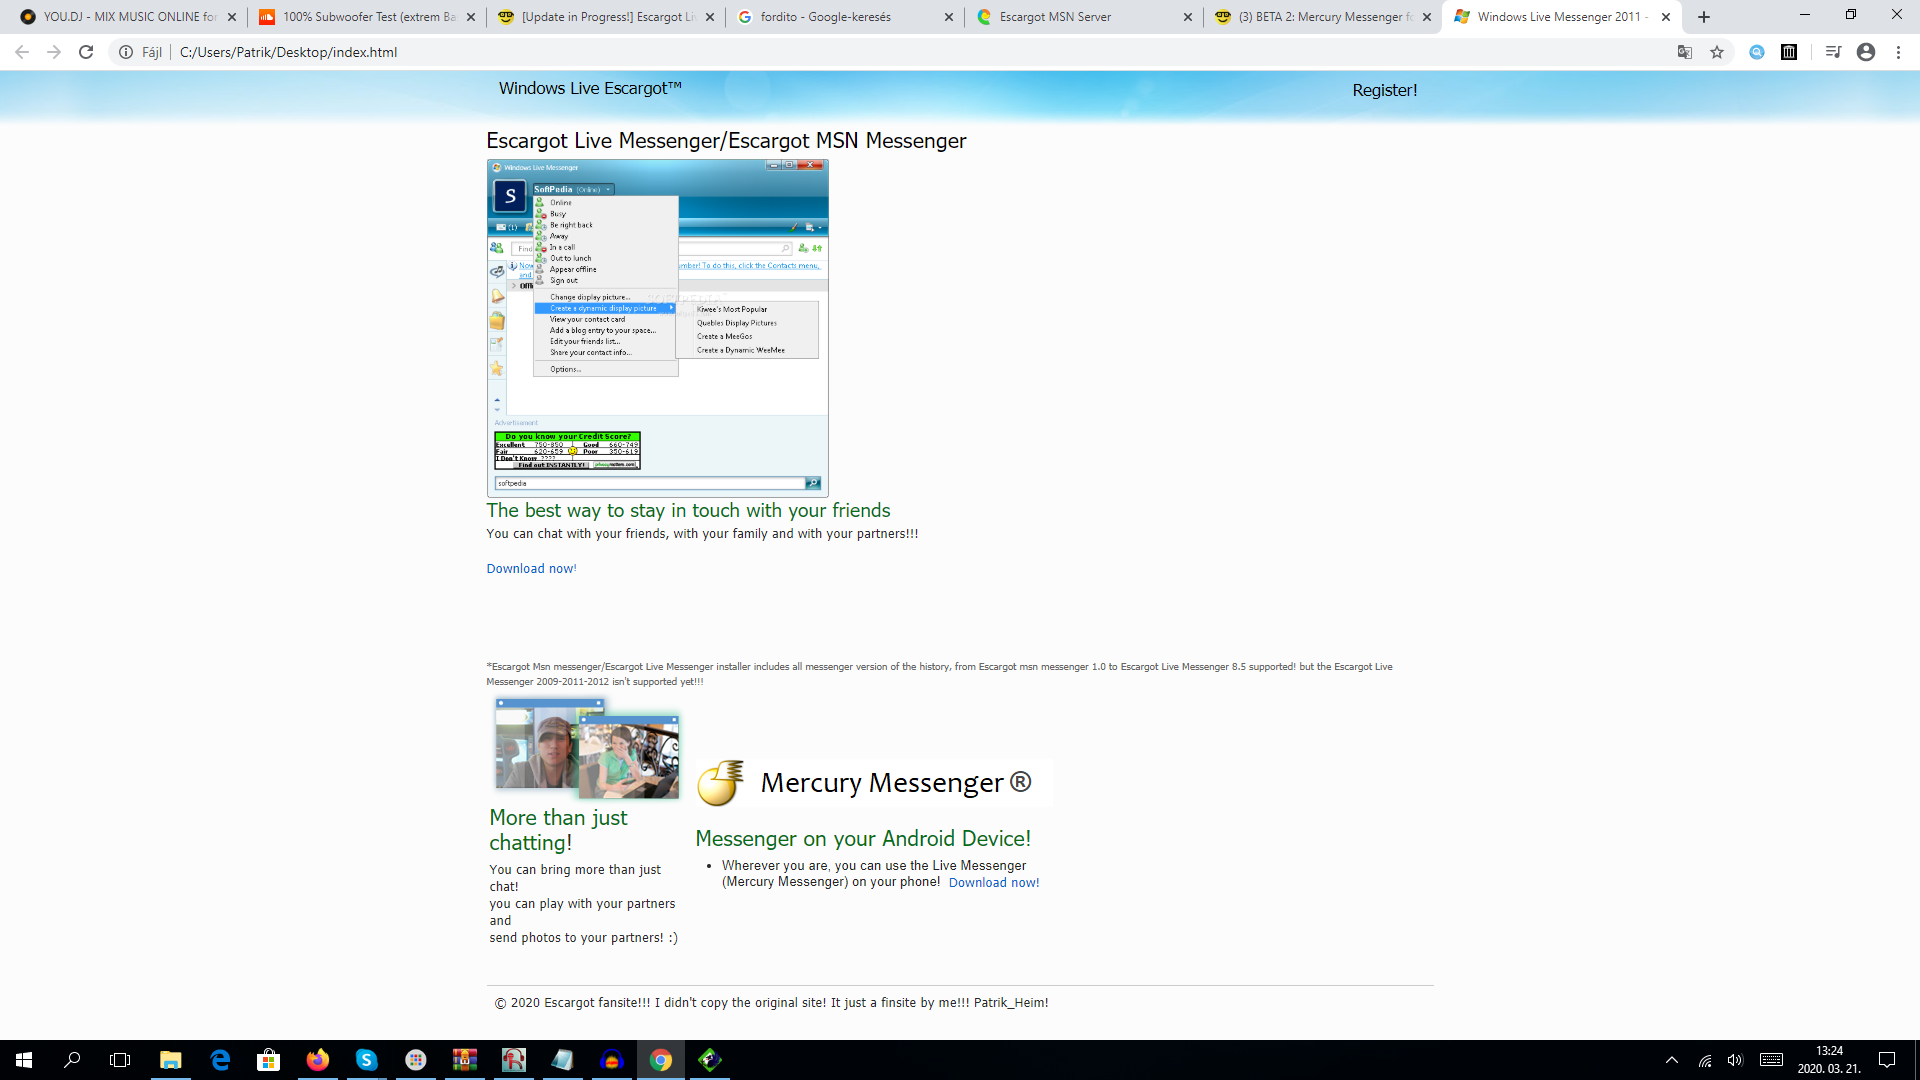The height and width of the screenshot is (1080, 1920).
Task: Open Windows taskbar search
Action: tap(72, 1060)
